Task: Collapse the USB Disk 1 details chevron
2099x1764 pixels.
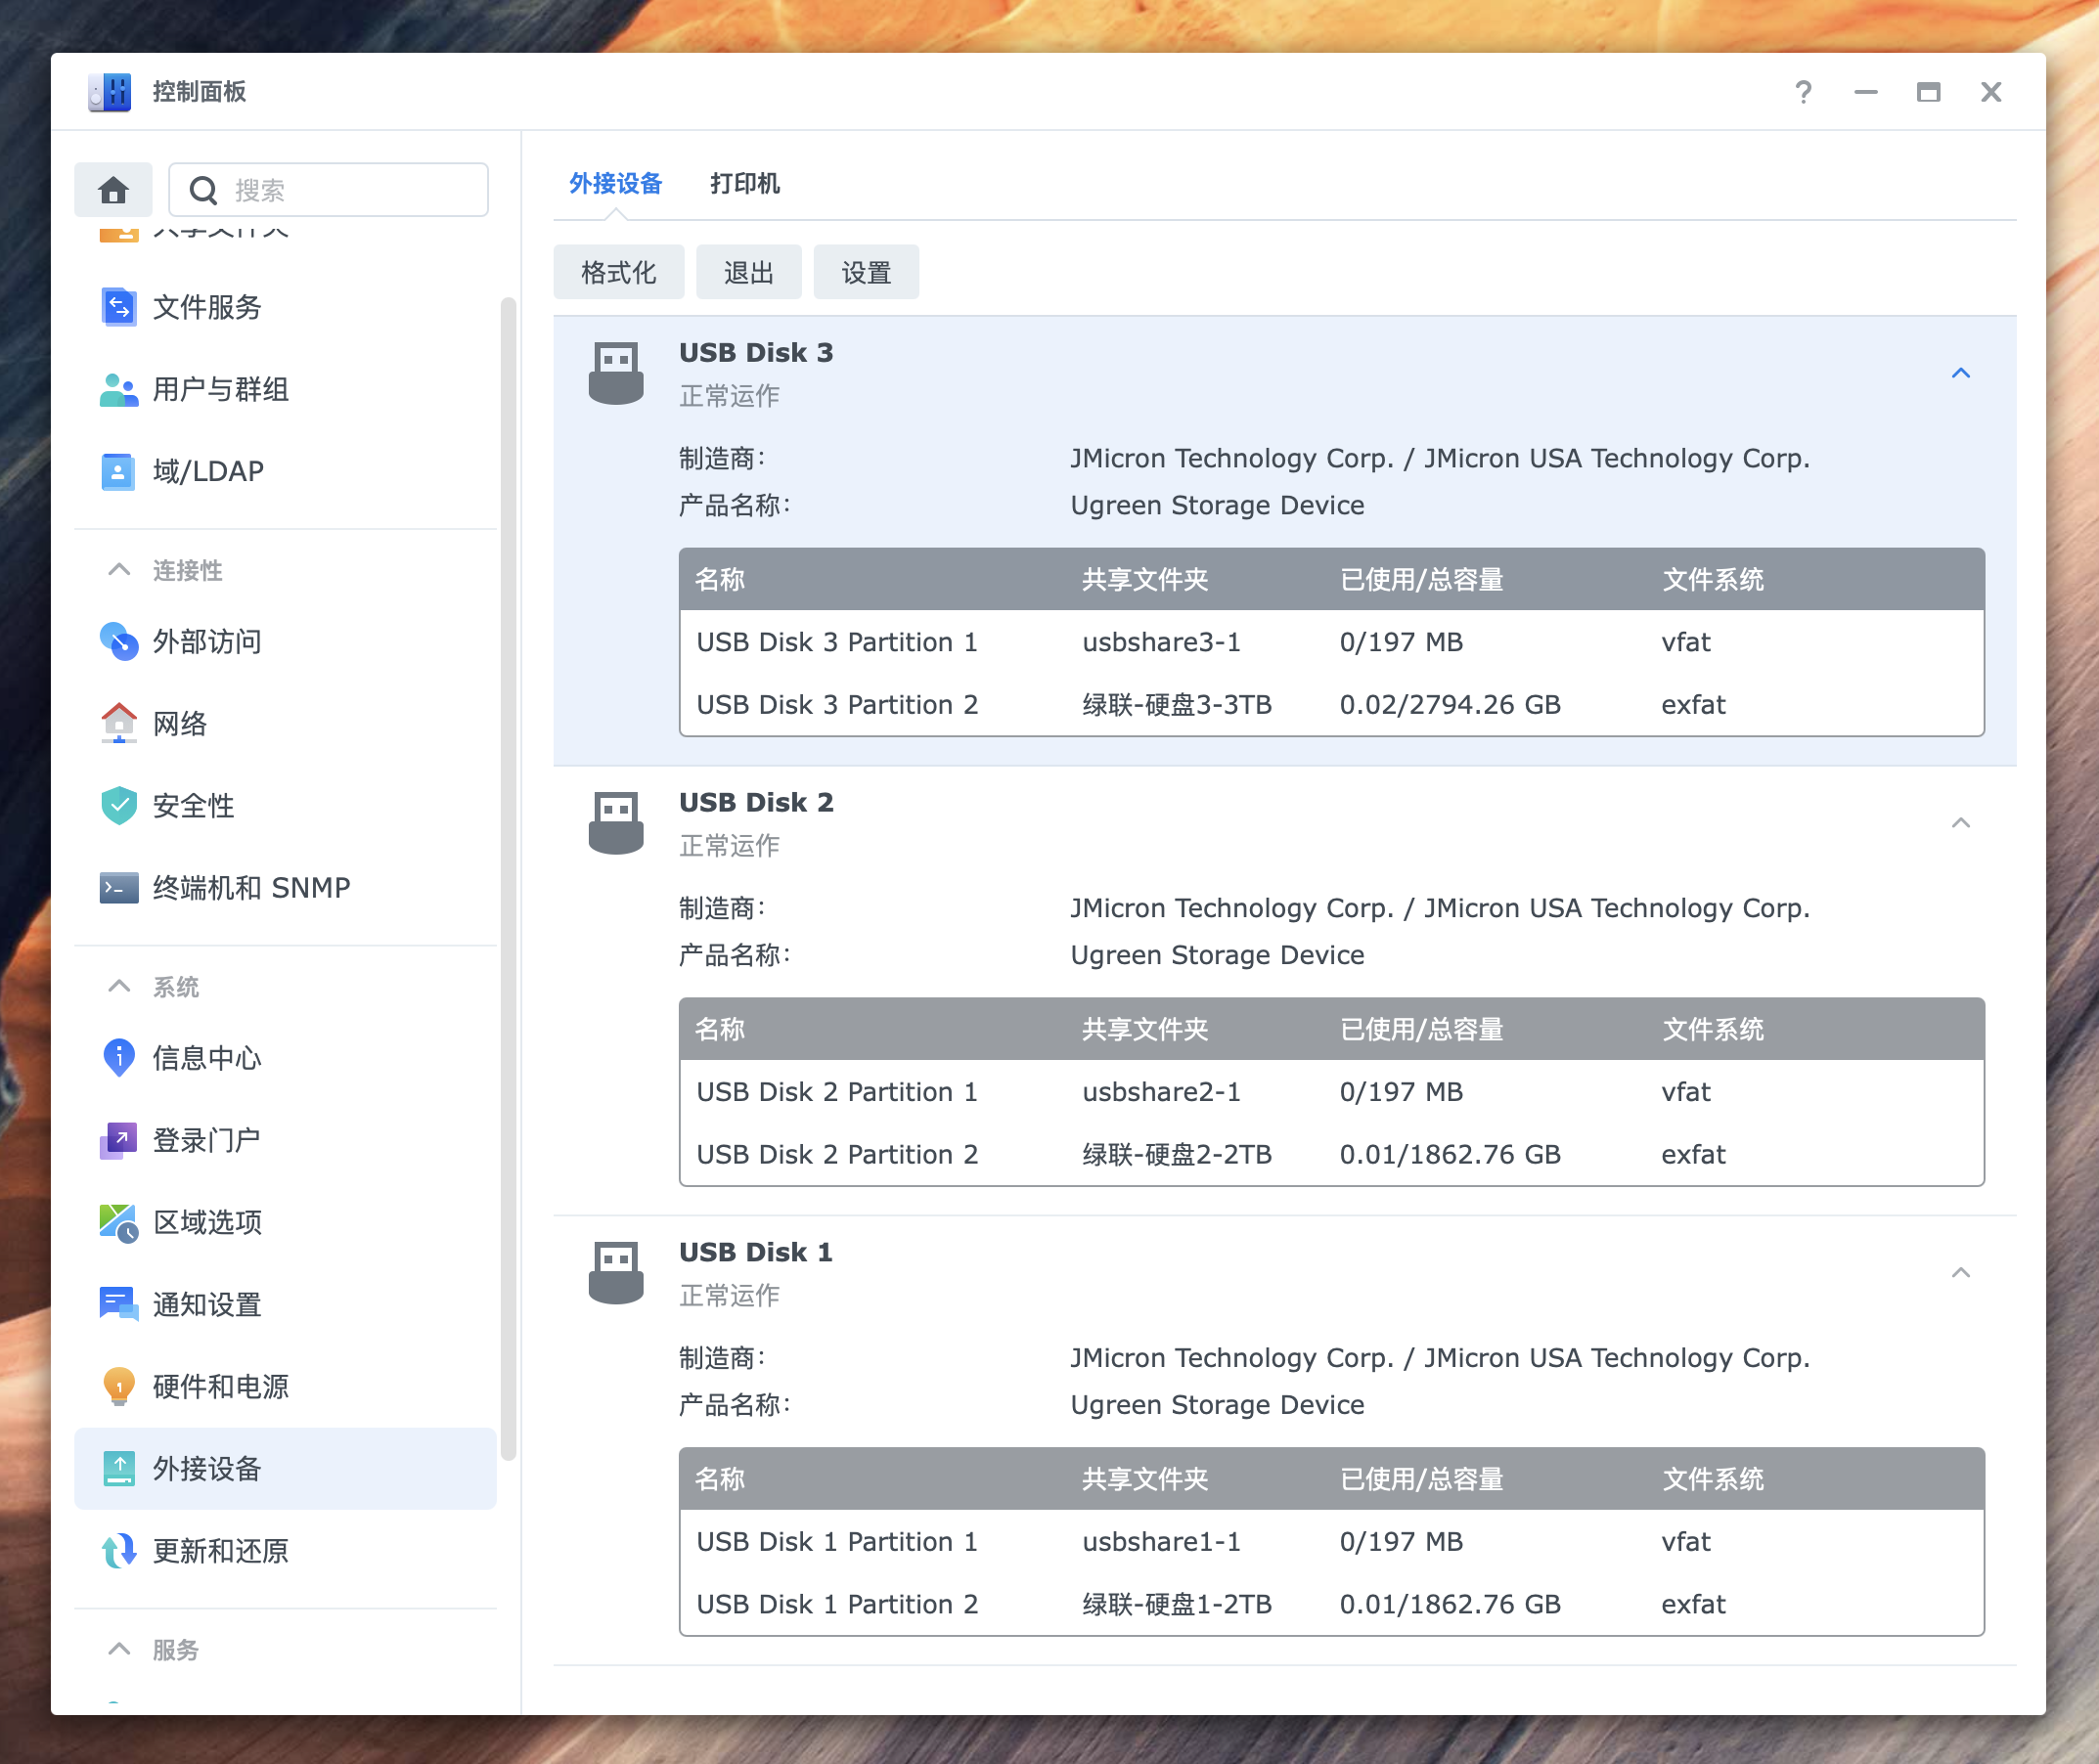Action: click(x=1960, y=1273)
